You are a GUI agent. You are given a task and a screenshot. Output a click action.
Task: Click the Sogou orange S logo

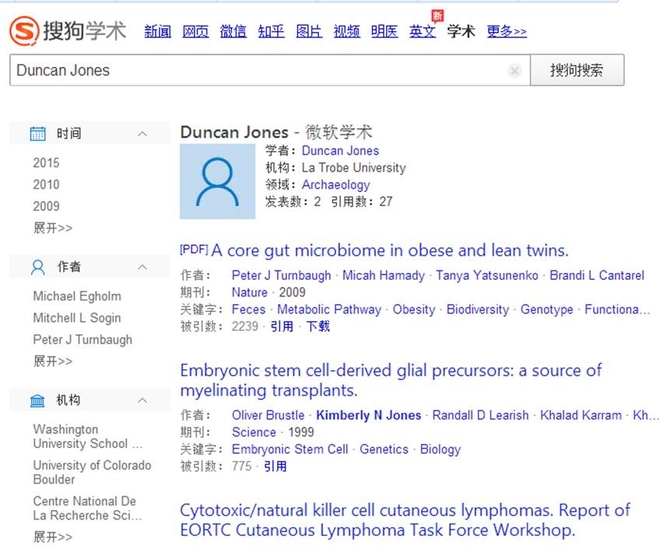24,31
